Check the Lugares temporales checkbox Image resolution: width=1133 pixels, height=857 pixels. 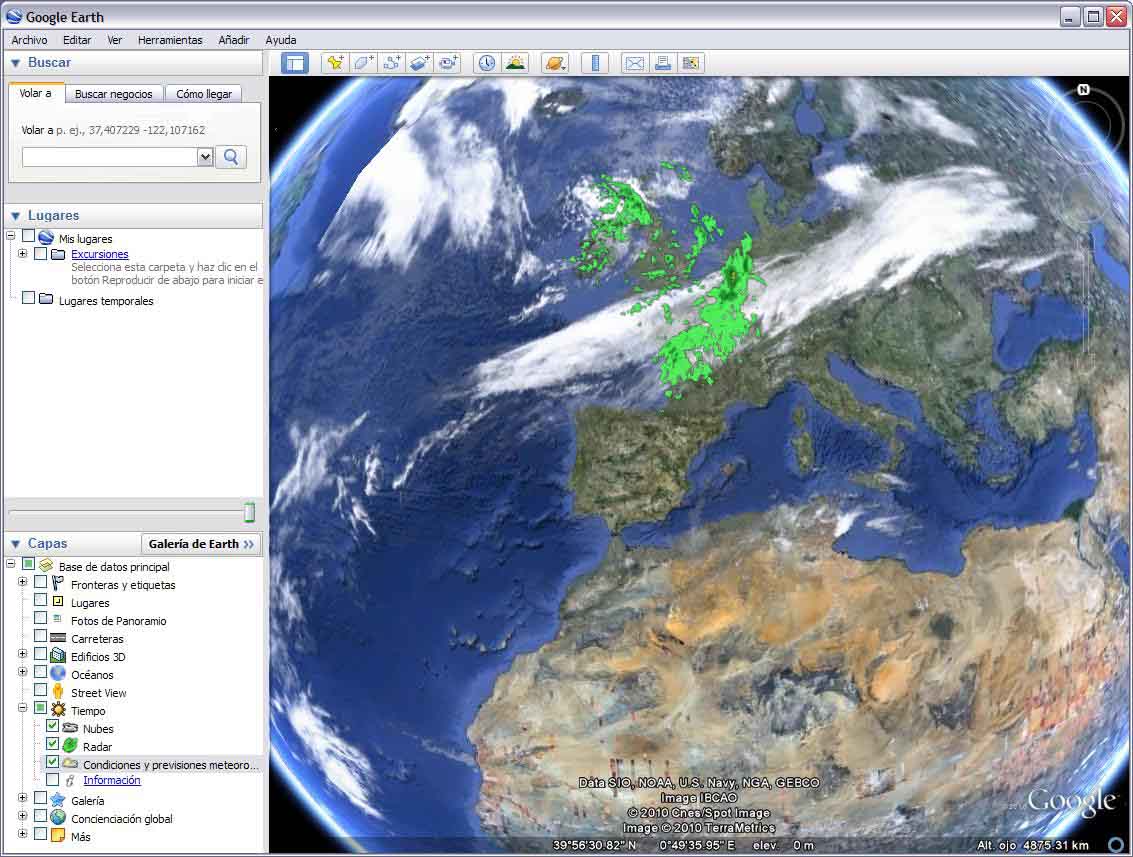point(28,298)
